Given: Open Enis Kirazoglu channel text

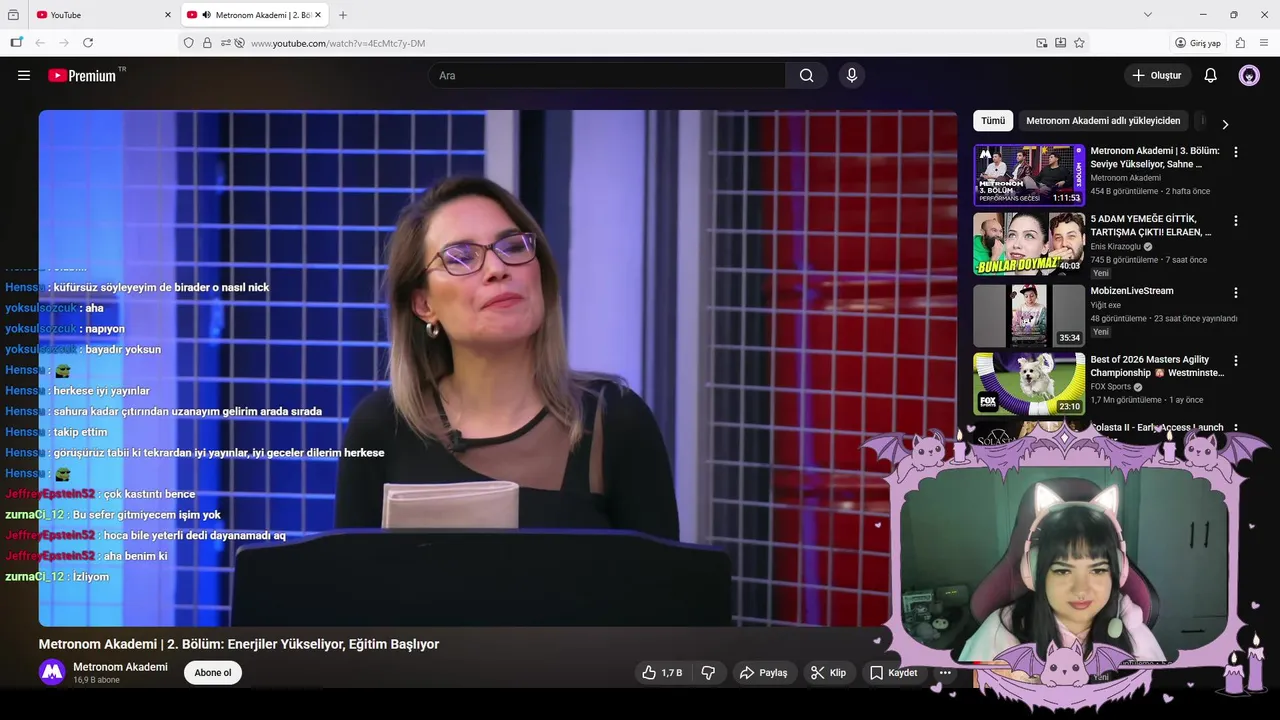Looking at the screenshot, I should coord(1115,246).
